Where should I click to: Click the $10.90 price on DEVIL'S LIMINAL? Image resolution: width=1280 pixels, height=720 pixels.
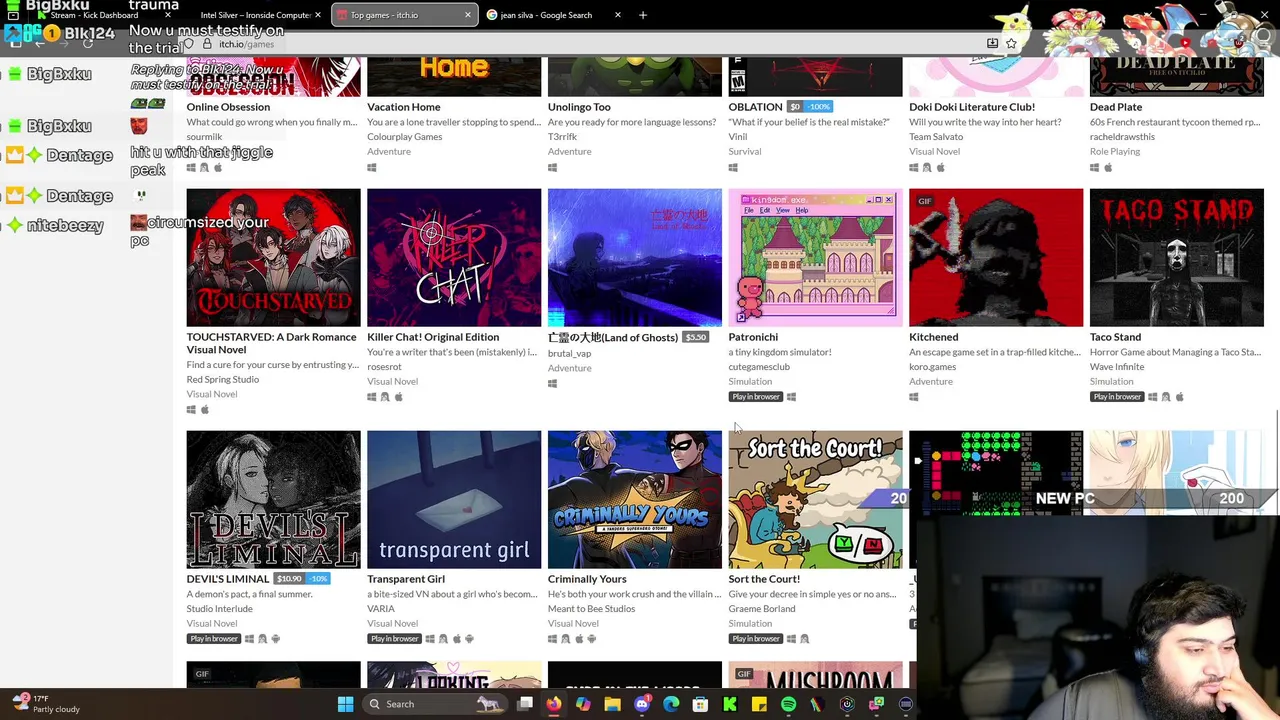pos(289,579)
